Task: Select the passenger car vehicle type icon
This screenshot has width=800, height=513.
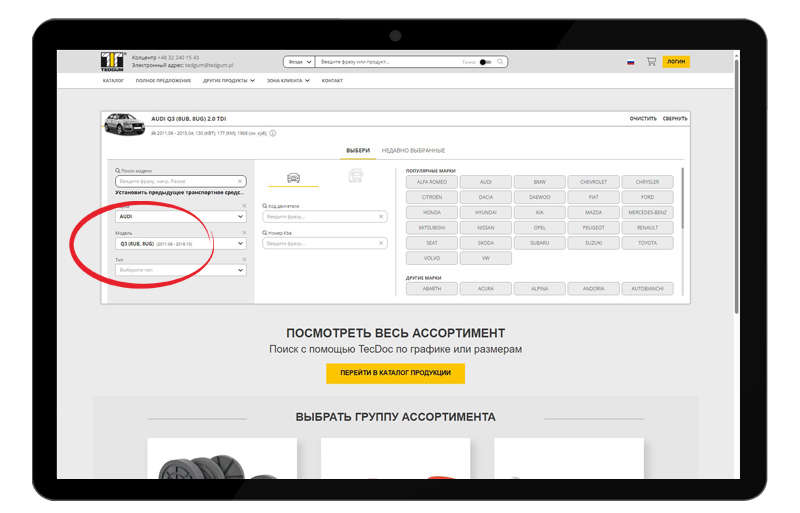Action: tap(293, 178)
